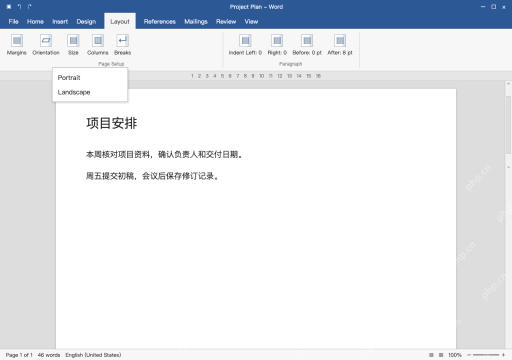Click the scrollbar down arrow
The width and height of the screenshot is (512, 360).
508,167
